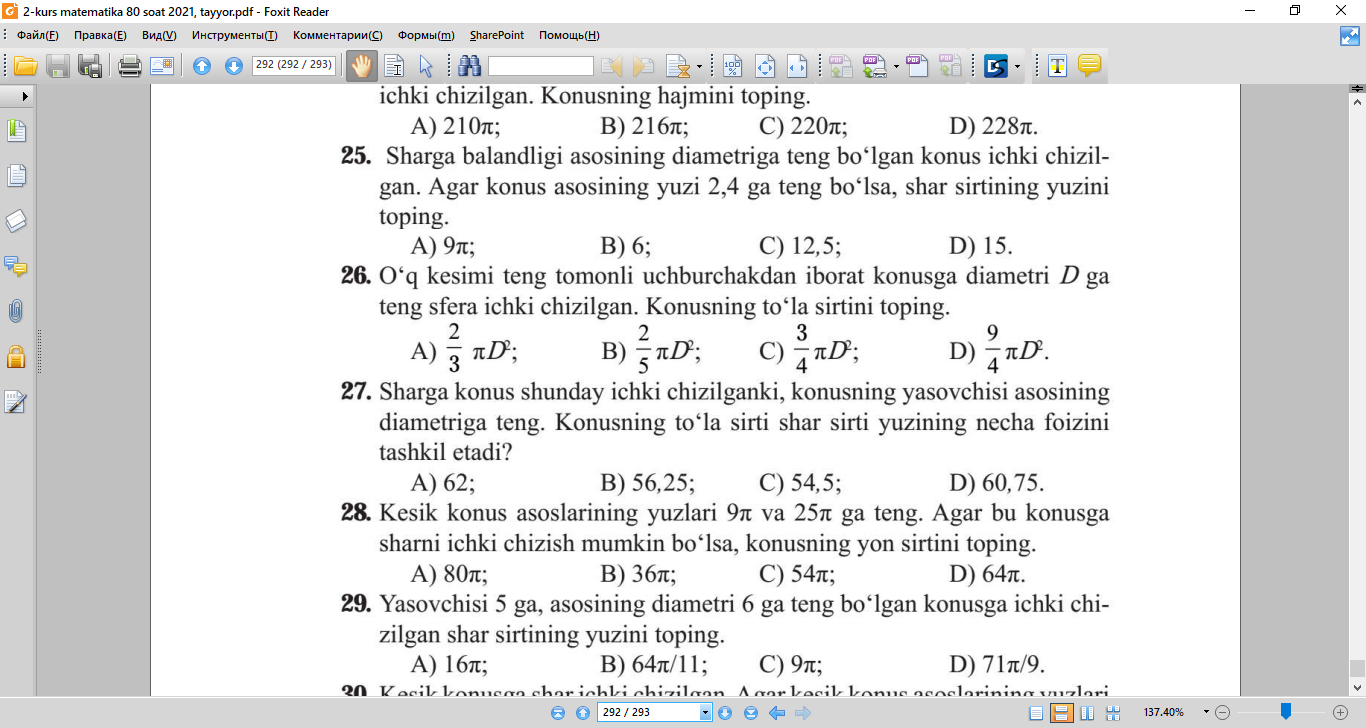Open the search options dropdown arrow
This screenshot has height=728, width=1366.
click(699, 67)
